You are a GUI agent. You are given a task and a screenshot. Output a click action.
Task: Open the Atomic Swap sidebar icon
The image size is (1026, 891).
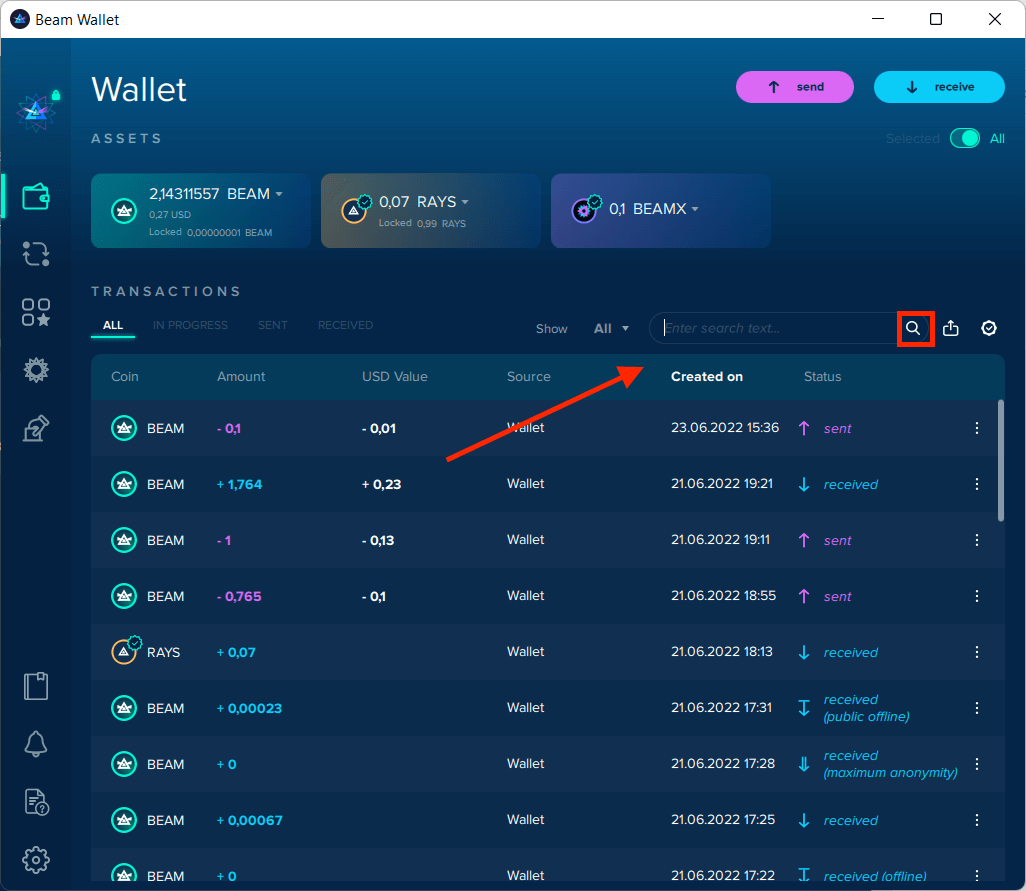36,254
